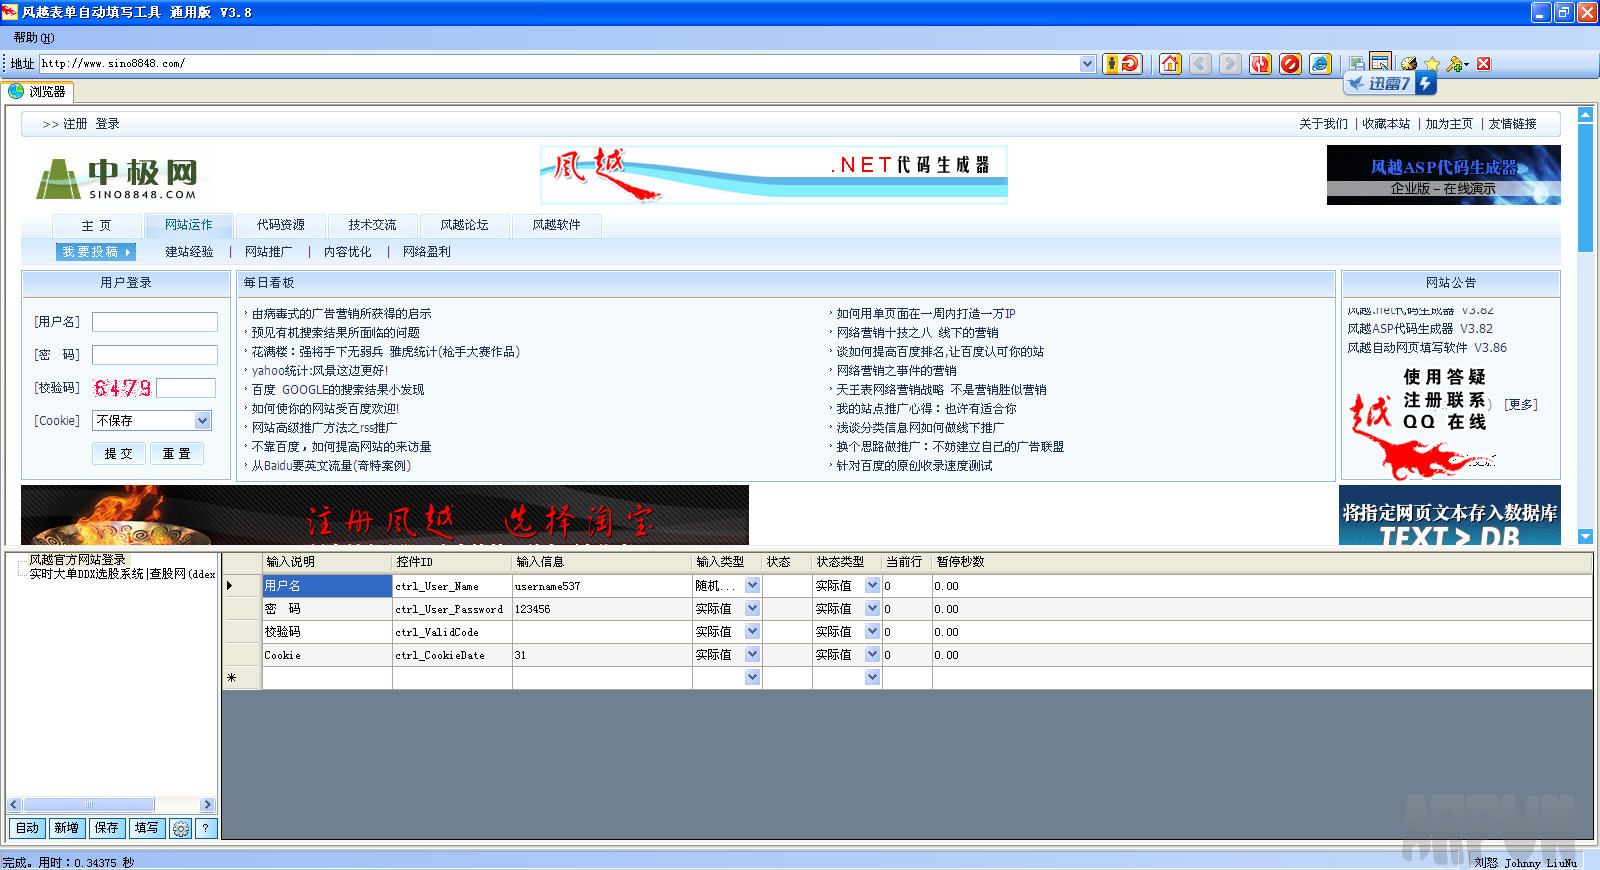Open 输入类型 dropdown in Cookie row
The width and height of the screenshot is (1600, 870).
point(752,654)
